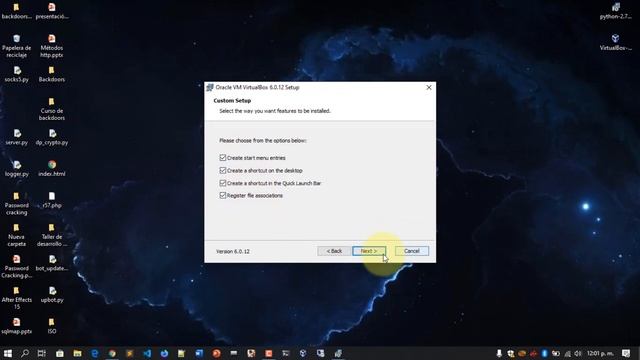
Task: Select Curso de backdoors folder
Action: tap(52, 109)
